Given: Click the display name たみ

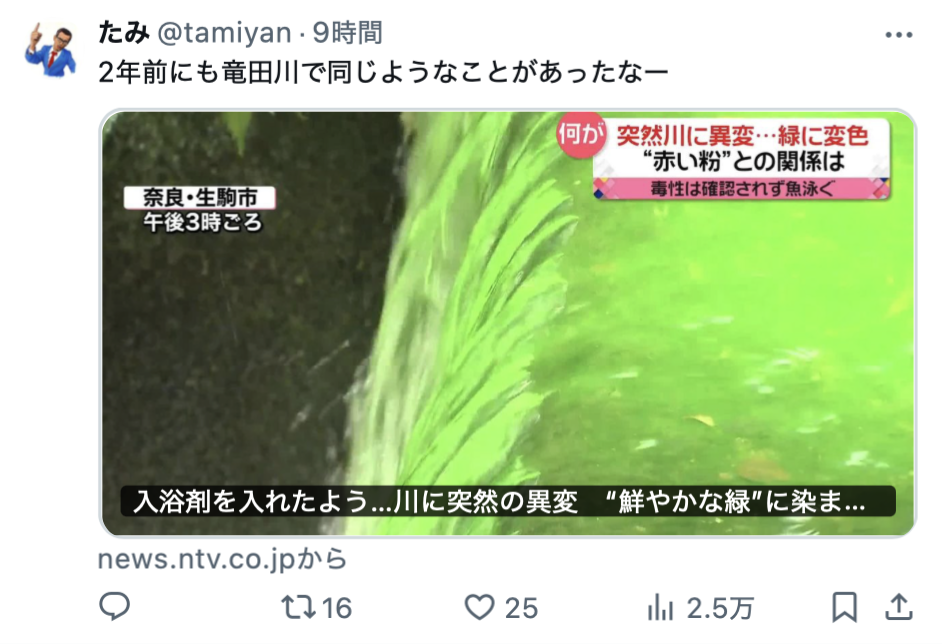Looking at the screenshot, I should coord(123,32).
